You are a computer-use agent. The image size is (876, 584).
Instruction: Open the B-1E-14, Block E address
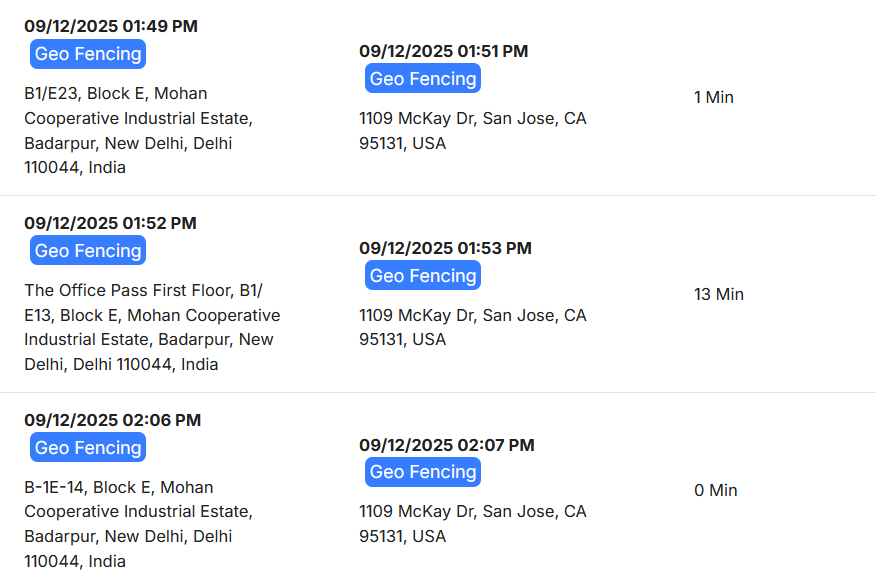click(x=138, y=524)
